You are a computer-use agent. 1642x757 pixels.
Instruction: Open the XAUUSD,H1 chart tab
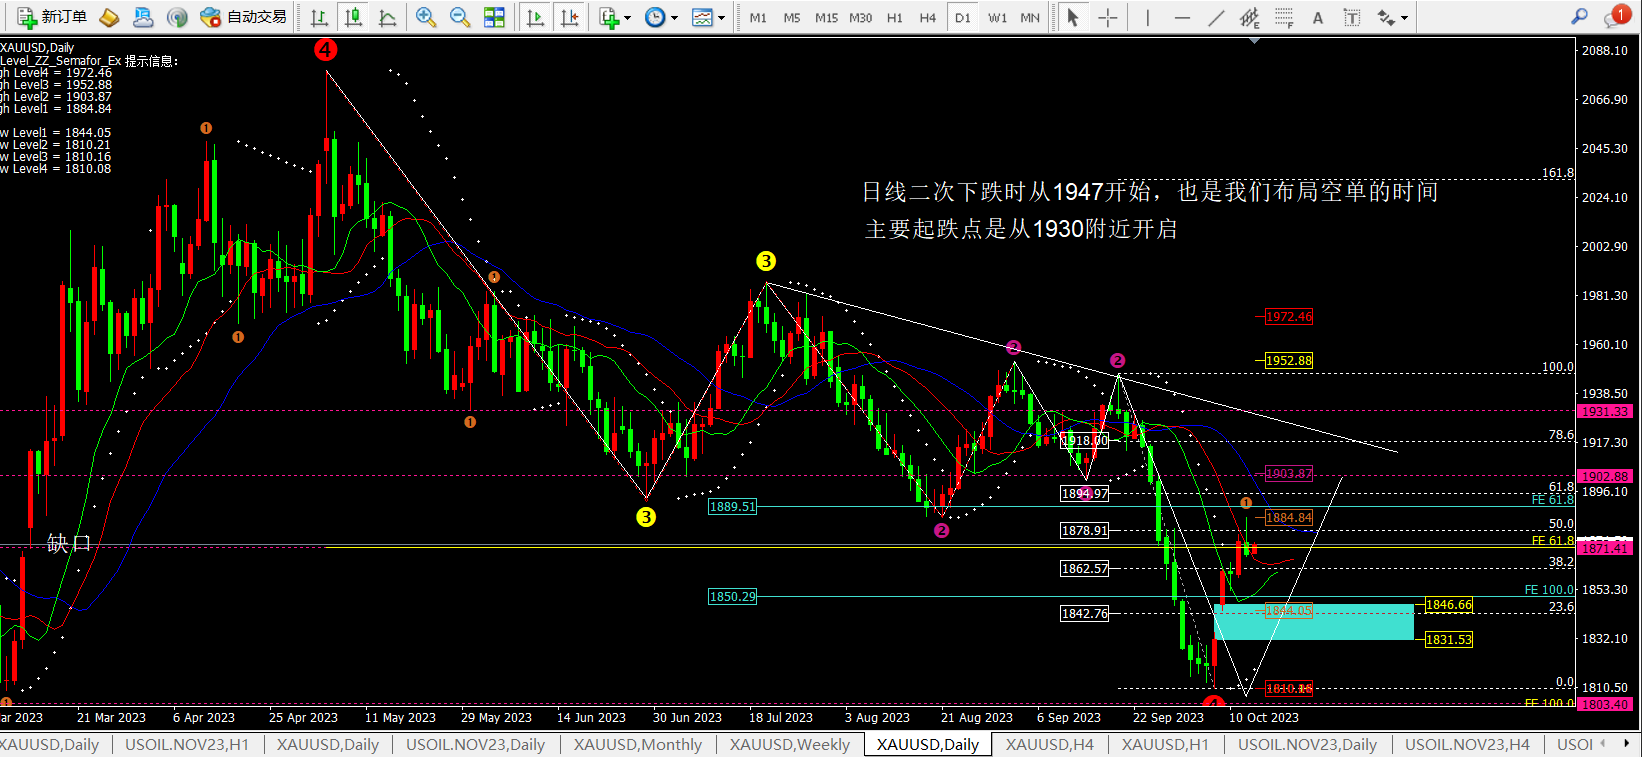point(1165,745)
